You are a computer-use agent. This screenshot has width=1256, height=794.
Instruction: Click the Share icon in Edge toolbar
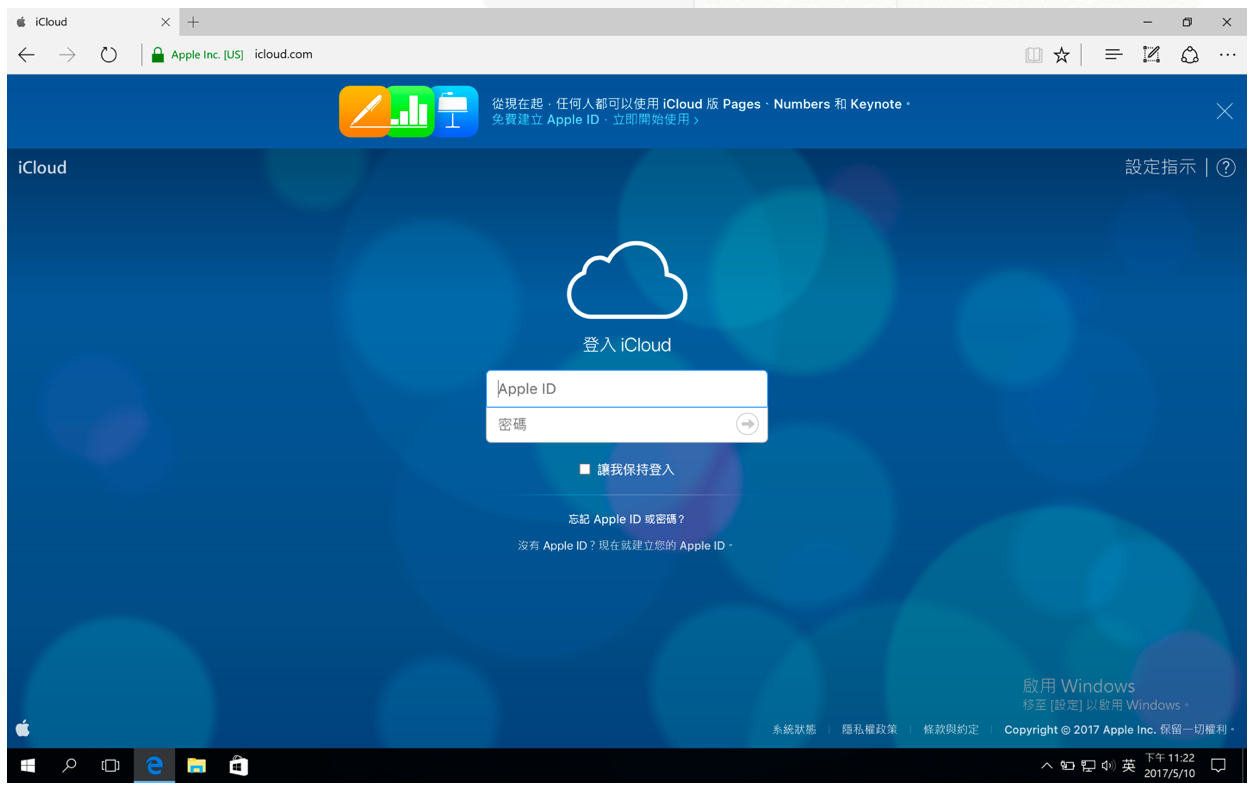[1190, 55]
